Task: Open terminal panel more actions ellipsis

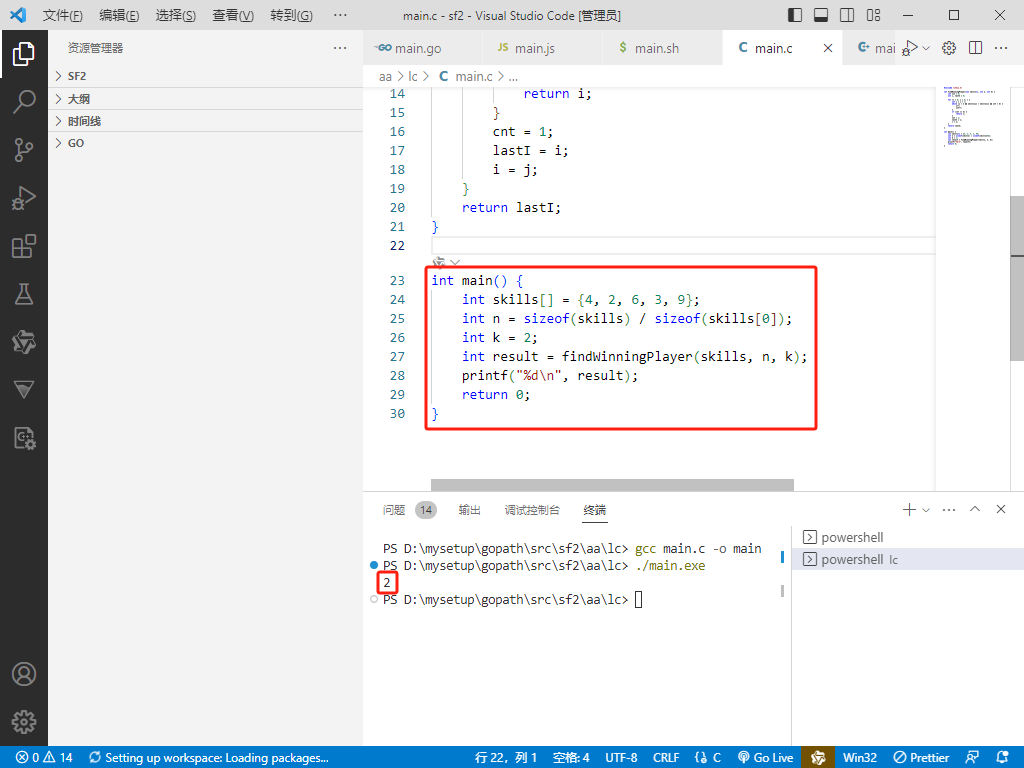Action: point(949,509)
